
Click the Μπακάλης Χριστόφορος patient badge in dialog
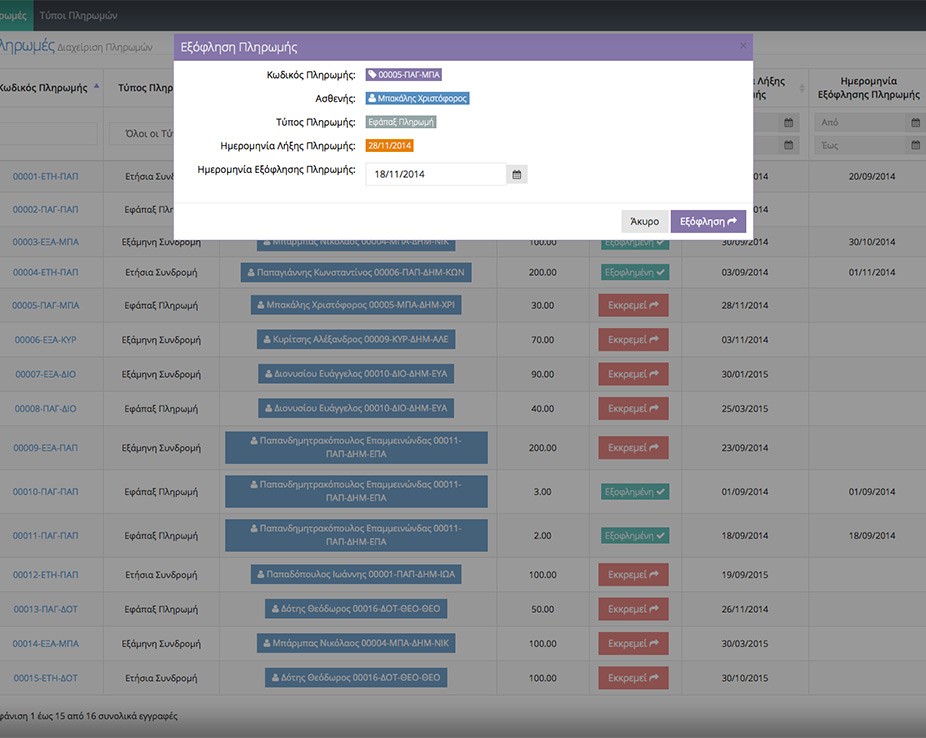417,99
